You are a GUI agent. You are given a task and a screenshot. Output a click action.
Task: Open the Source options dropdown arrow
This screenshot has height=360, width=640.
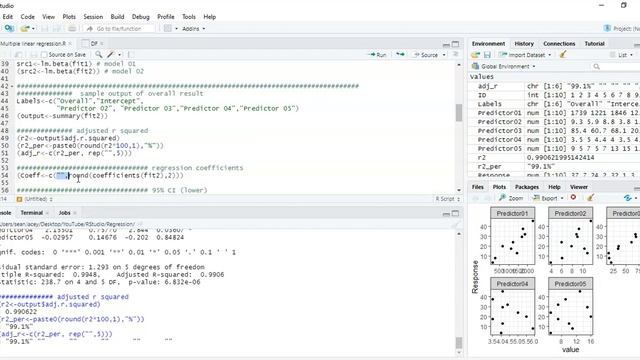point(444,55)
